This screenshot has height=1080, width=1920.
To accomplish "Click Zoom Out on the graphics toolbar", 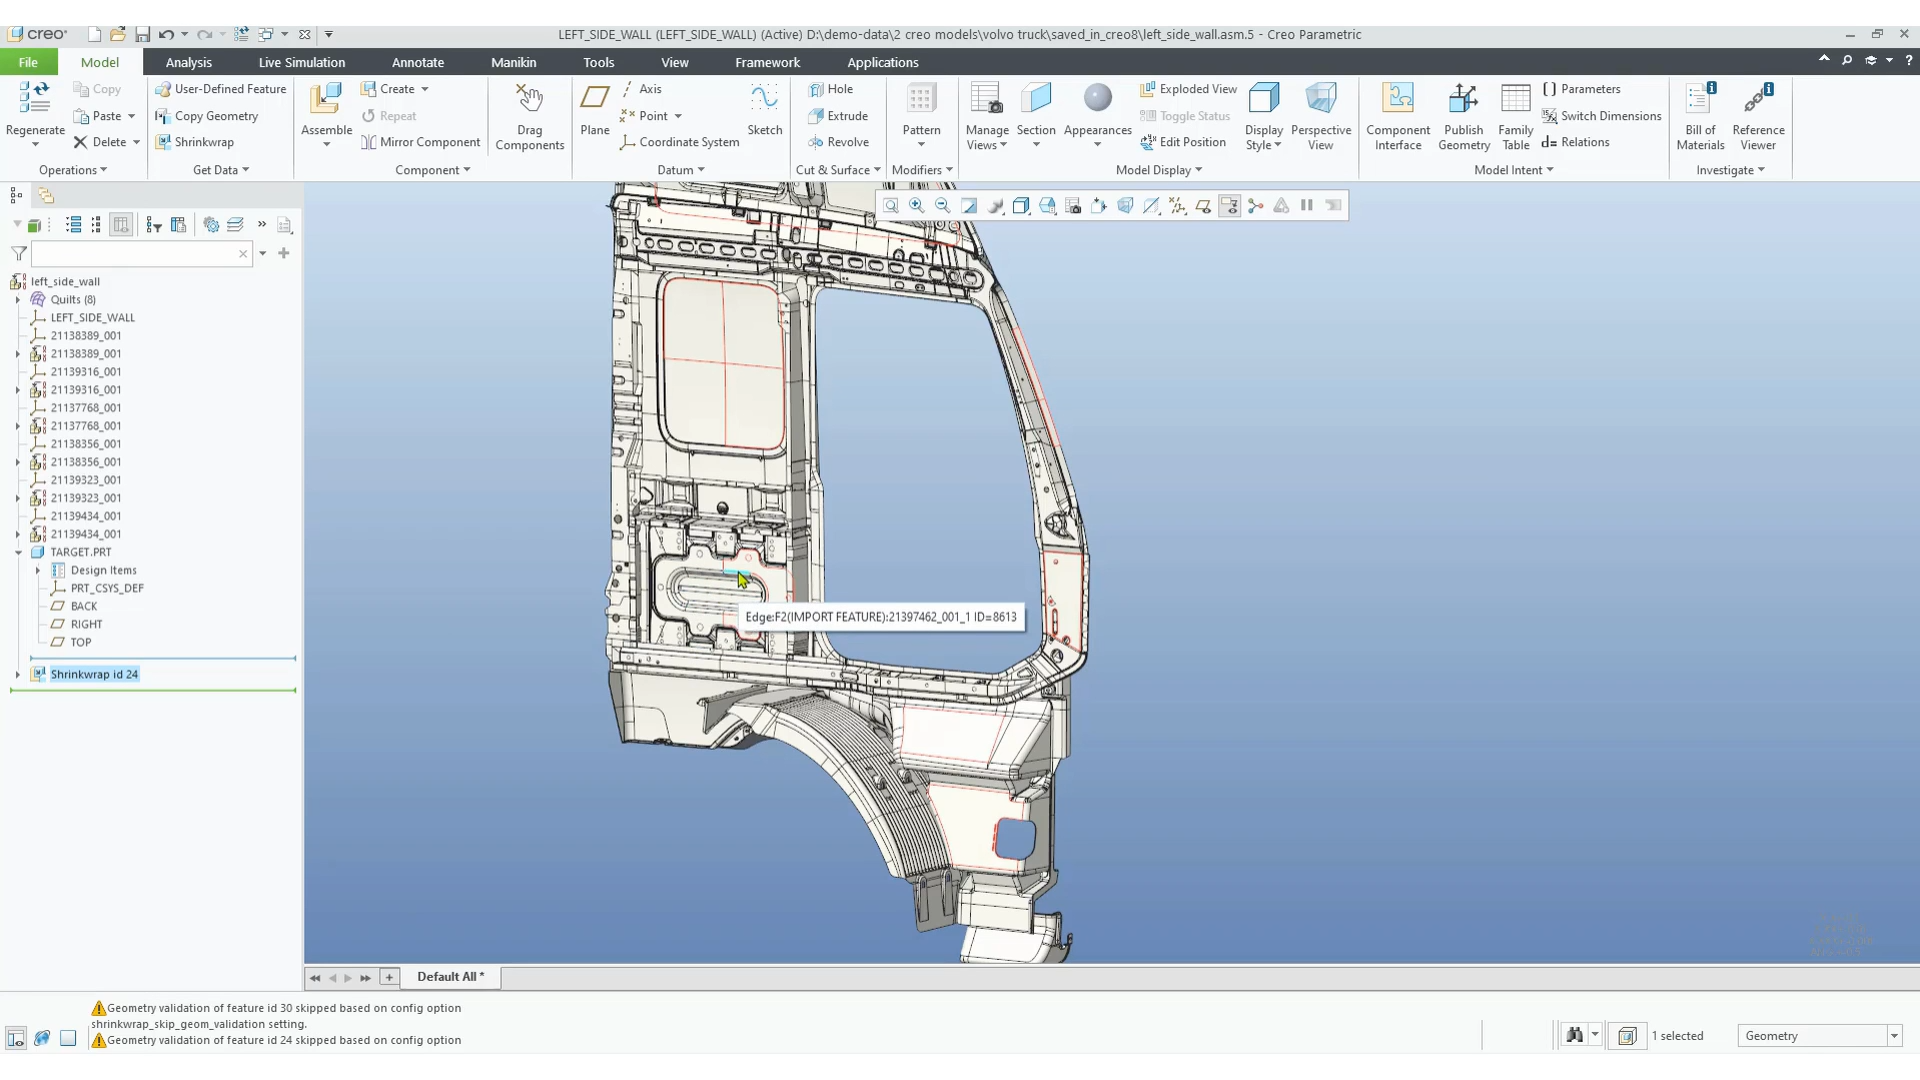I will pos(942,205).
